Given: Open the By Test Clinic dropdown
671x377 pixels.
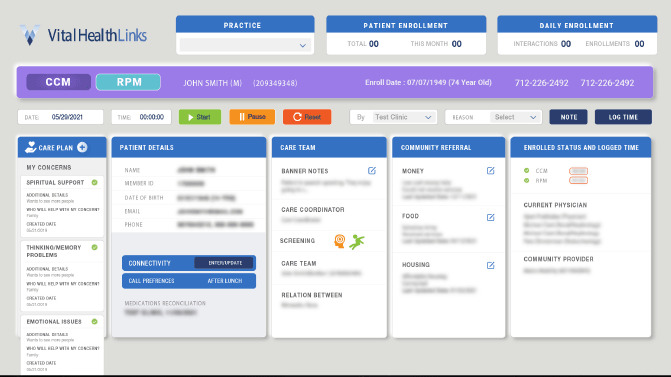Looking at the screenshot, I should point(403,117).
